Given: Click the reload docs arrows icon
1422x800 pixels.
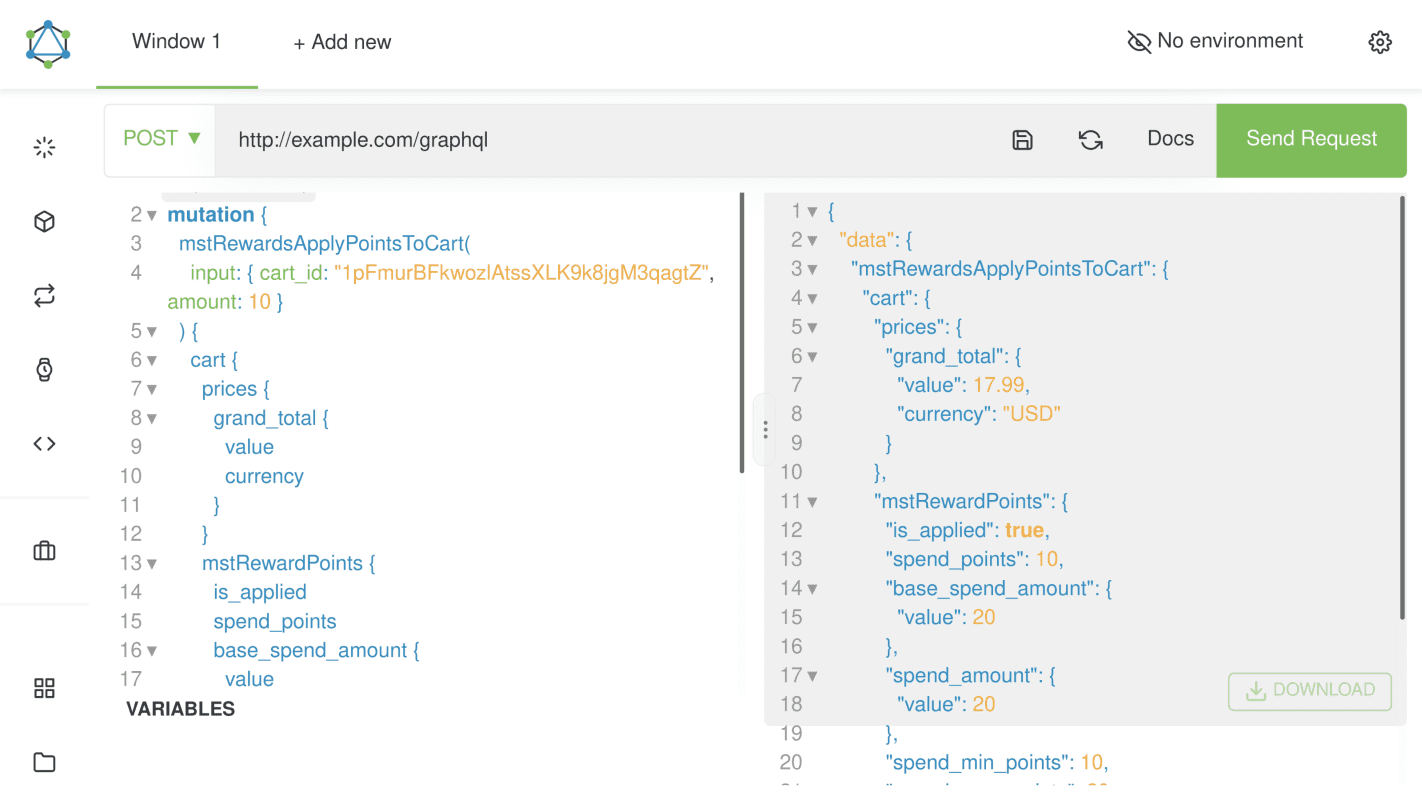Looking at the screenshot, I should coord(1091,140).
